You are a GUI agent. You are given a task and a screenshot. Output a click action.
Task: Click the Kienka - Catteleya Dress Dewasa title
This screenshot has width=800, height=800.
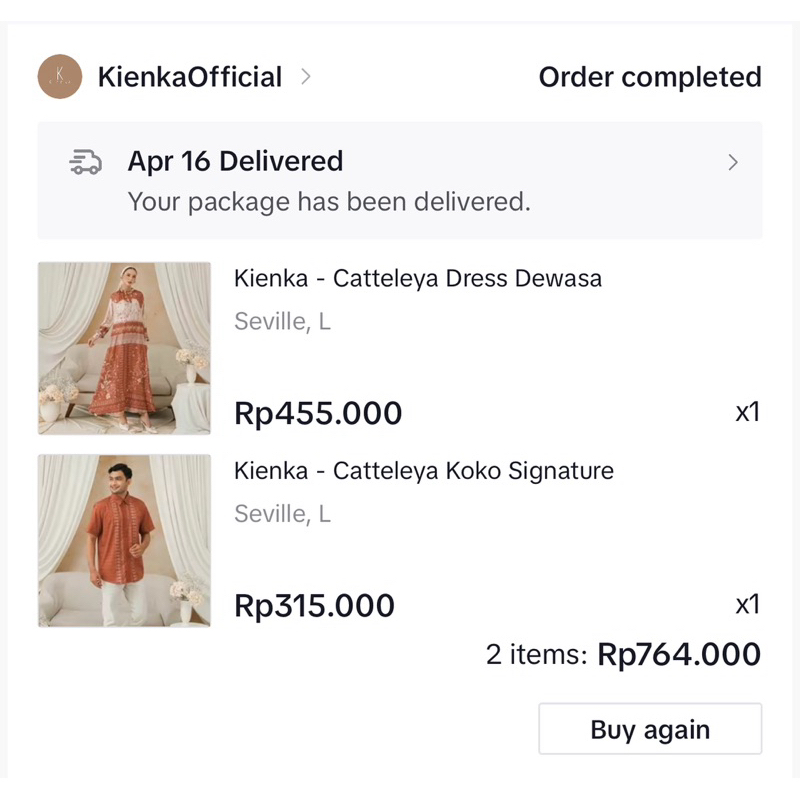(x=418, y=279)
